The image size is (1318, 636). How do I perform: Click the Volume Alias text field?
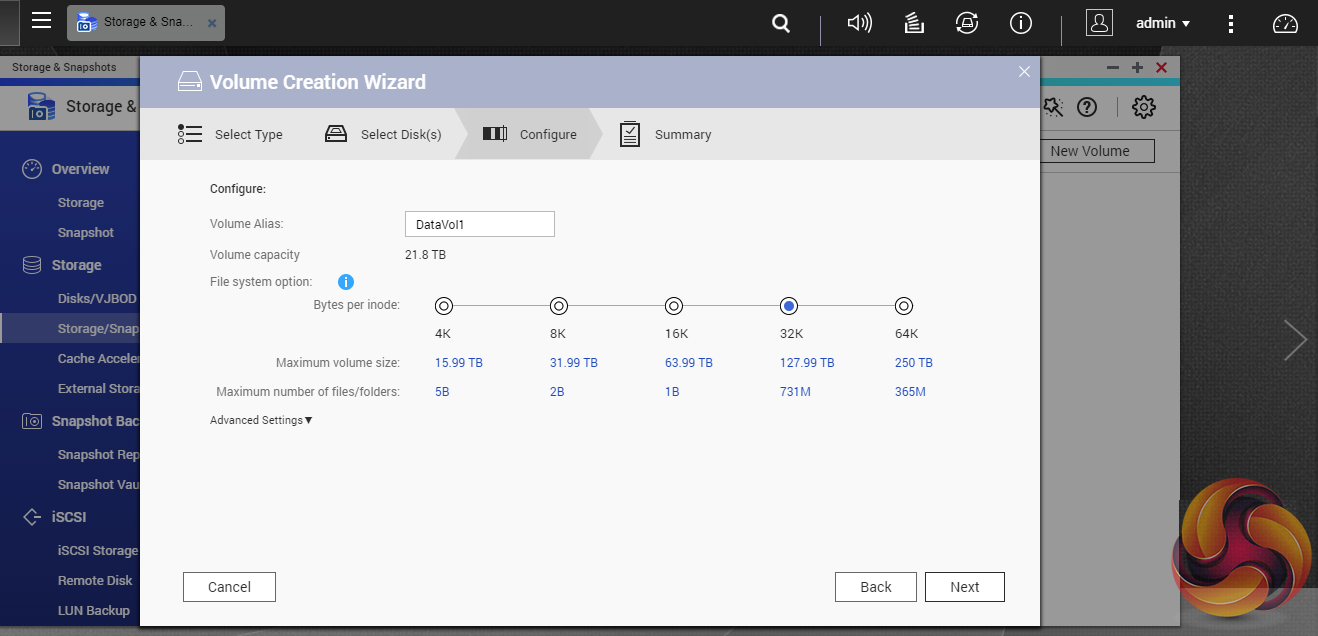pyautogui.click(x=479, y=225)
